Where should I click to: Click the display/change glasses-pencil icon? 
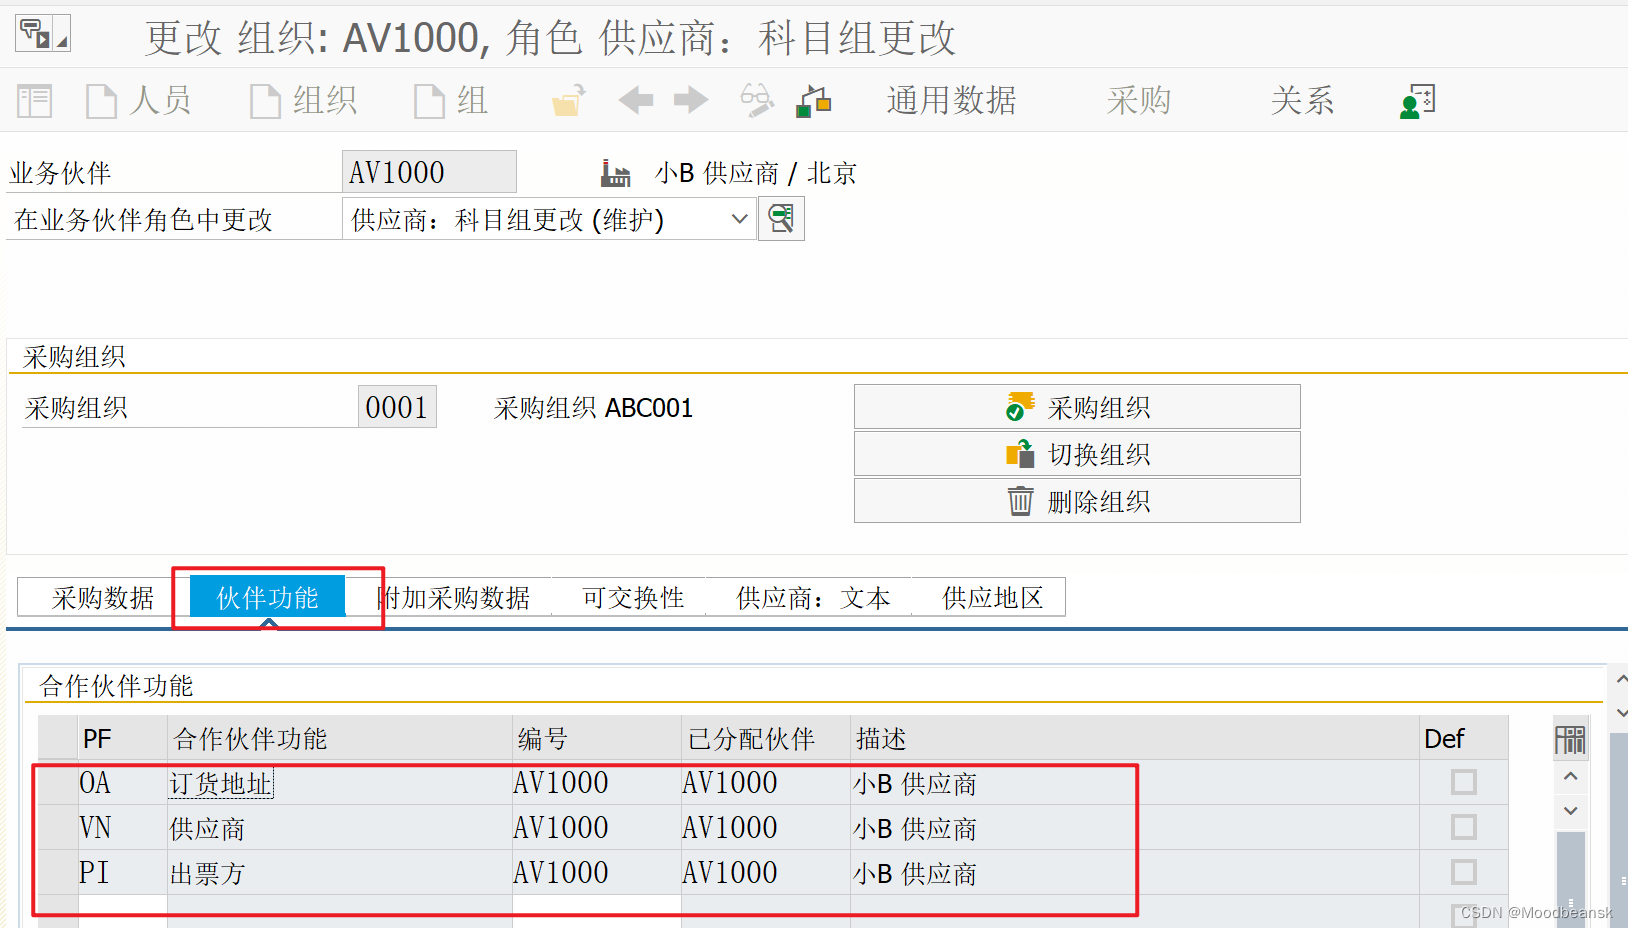(x=757, y=100)
